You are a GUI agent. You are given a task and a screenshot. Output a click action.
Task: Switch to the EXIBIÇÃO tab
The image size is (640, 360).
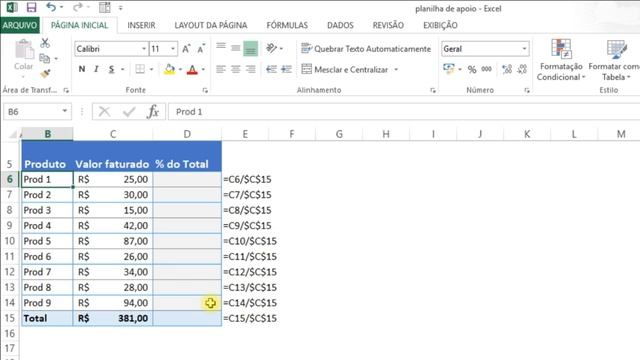tap(440, 25)
